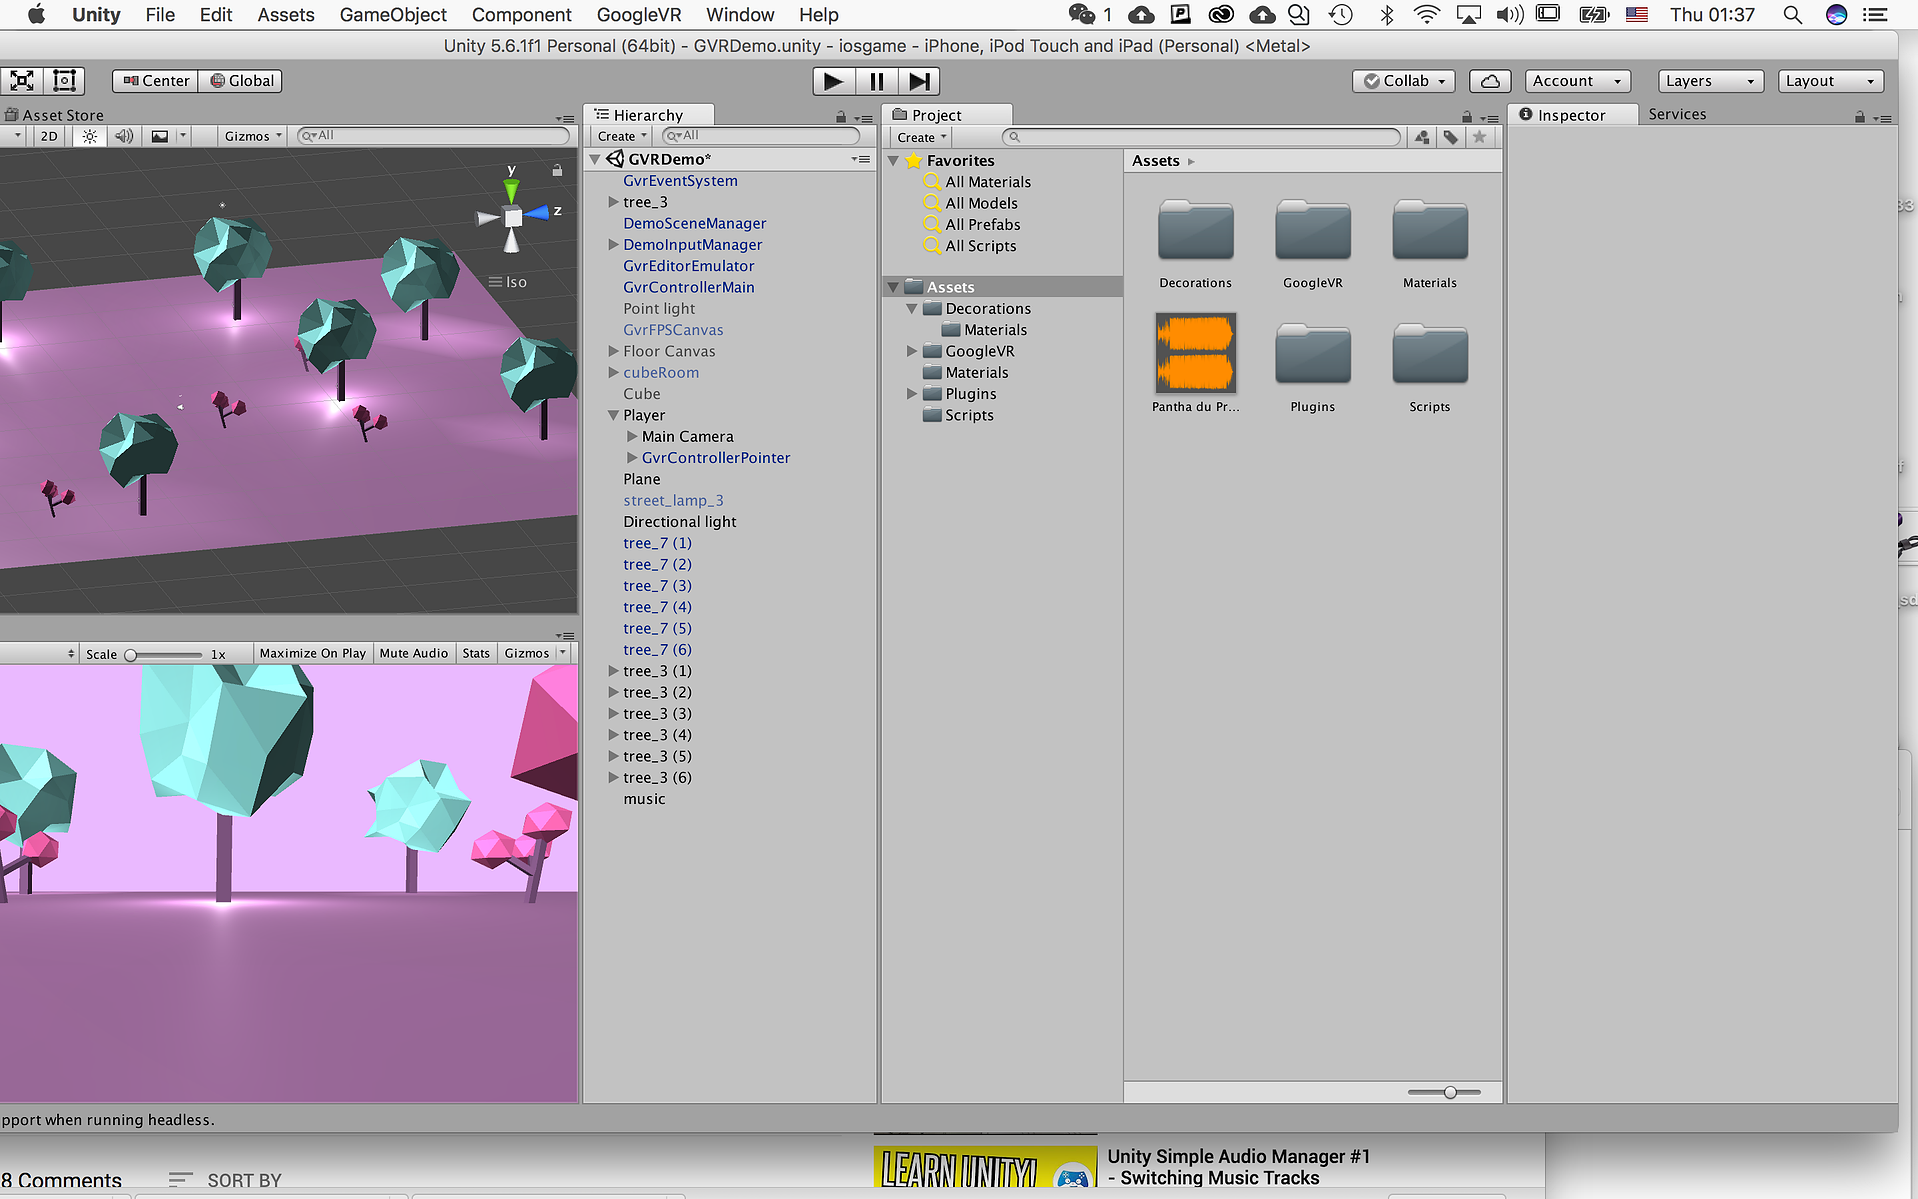This screenshot has width=1918, height=1199.
Task: Lock the Inspector panel
Action: click(x=1860, y=117)
